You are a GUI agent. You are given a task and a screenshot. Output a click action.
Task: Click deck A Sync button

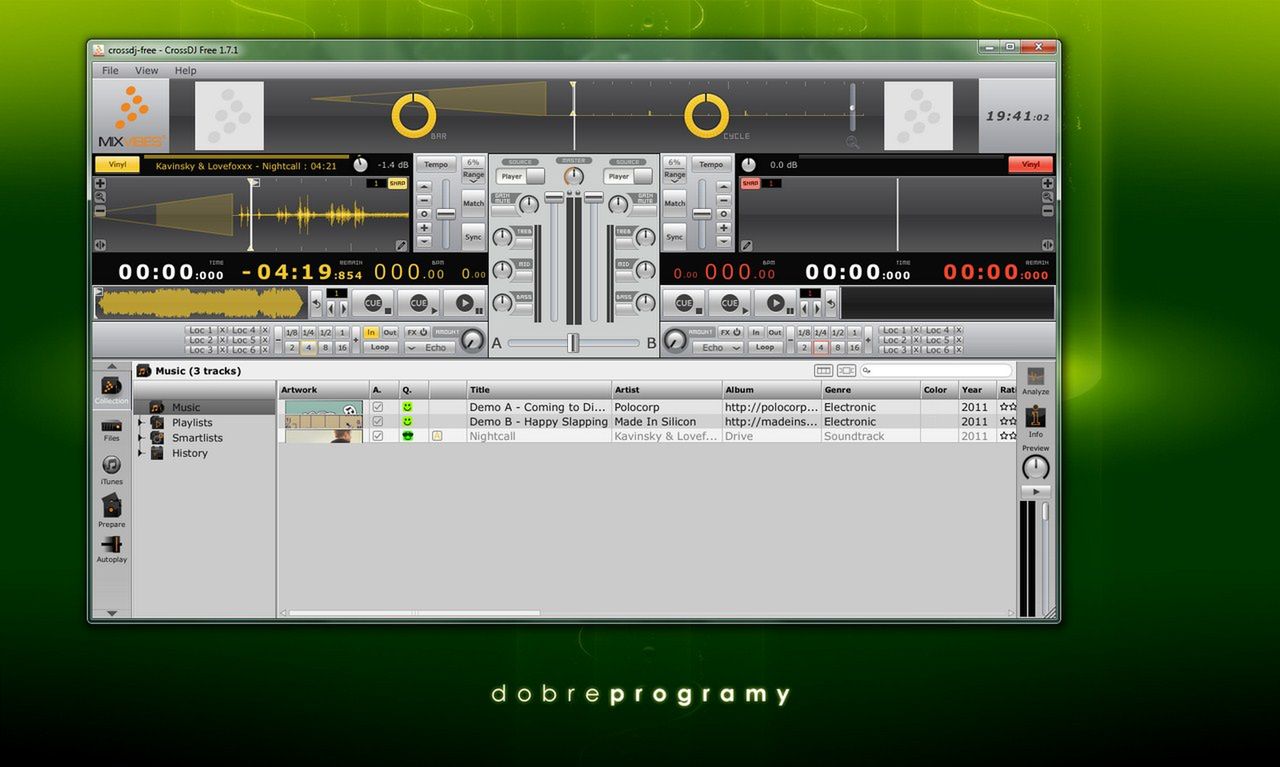[x=473, y=237]
